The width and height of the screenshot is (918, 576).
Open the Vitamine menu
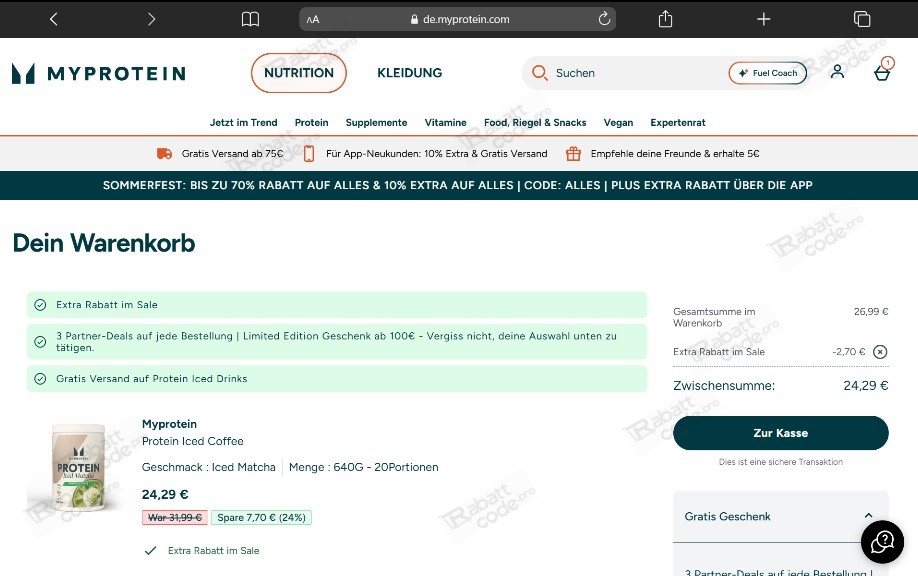pyautogui.click(x=446, y=123)
